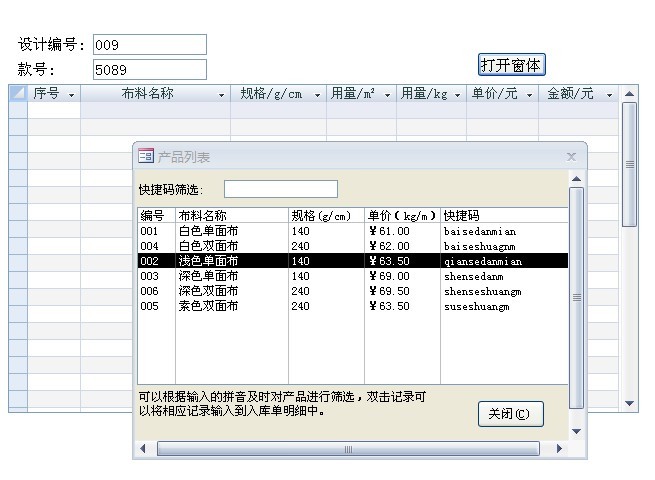
Task: Select product row 003 深色单面布
Action: (x=353, y=276)
